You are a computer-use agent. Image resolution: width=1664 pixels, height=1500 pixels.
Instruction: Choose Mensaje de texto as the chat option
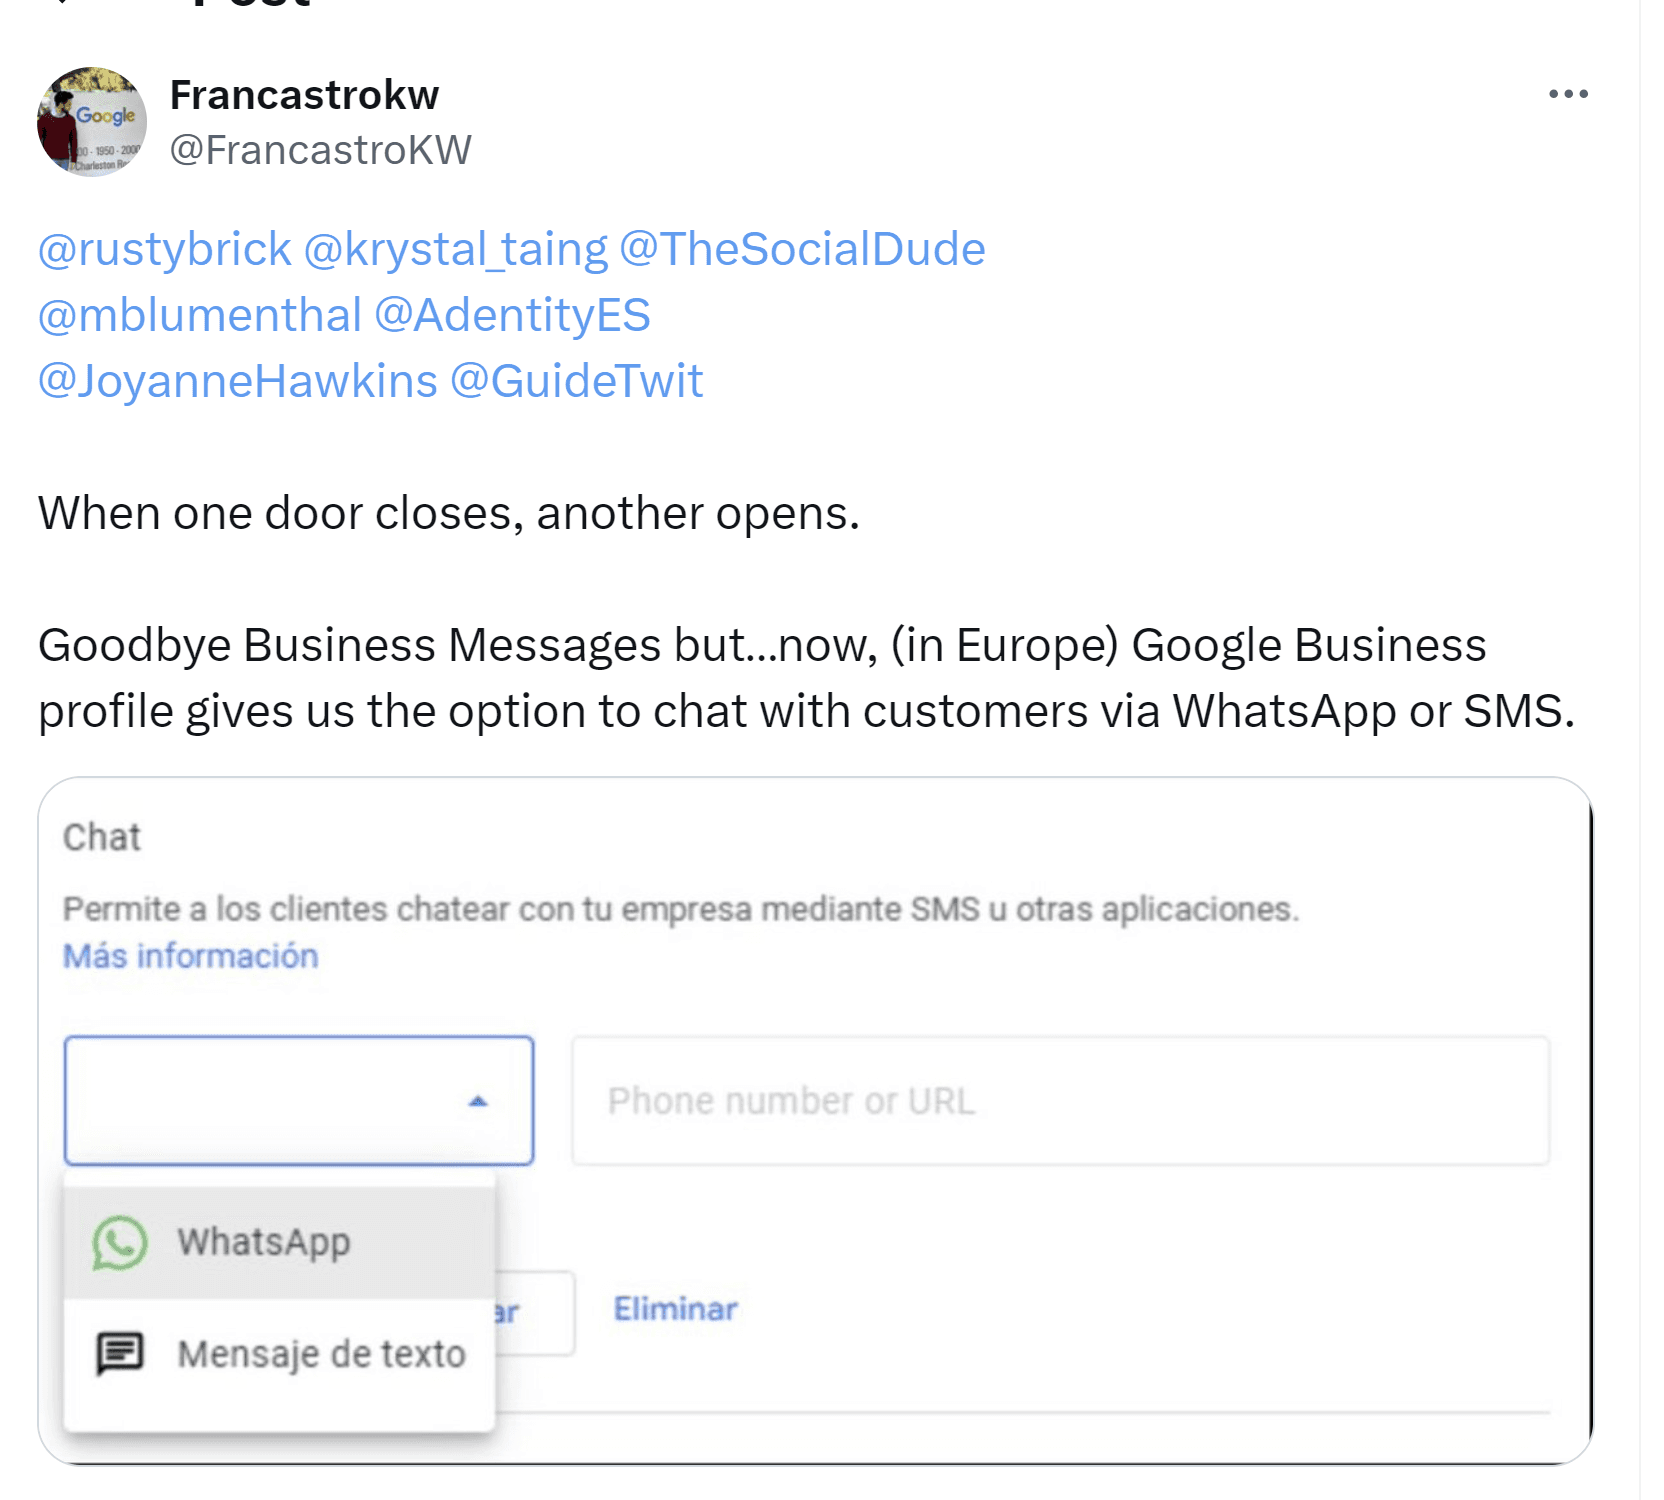(x=321, y=1354)
